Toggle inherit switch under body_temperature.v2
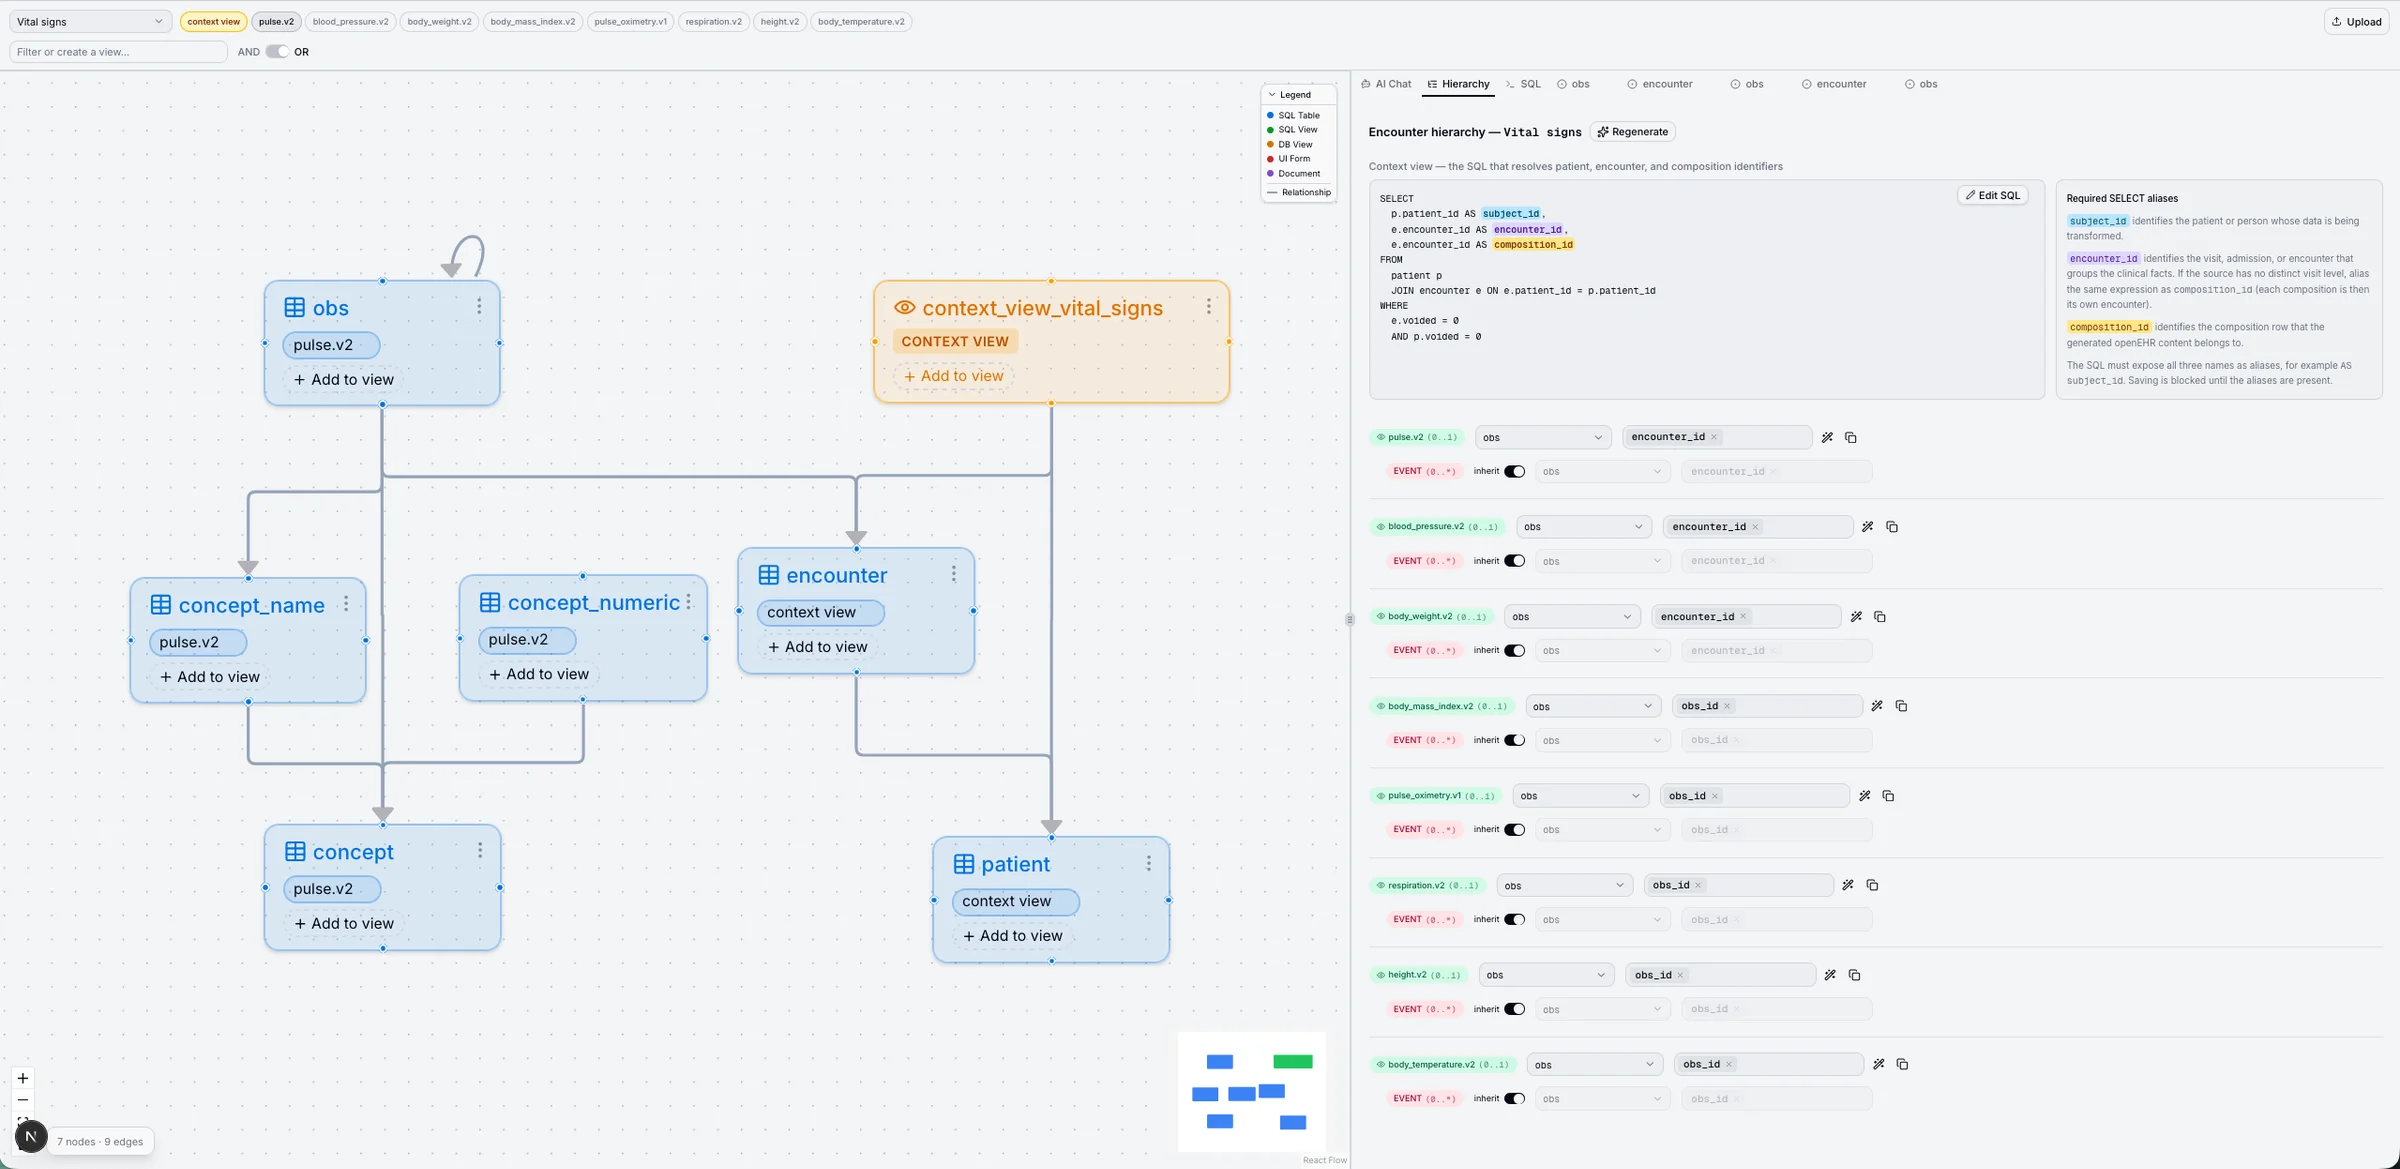The height and width of the screenshot is (1169, 2400). click(x=1515, y=1099)
